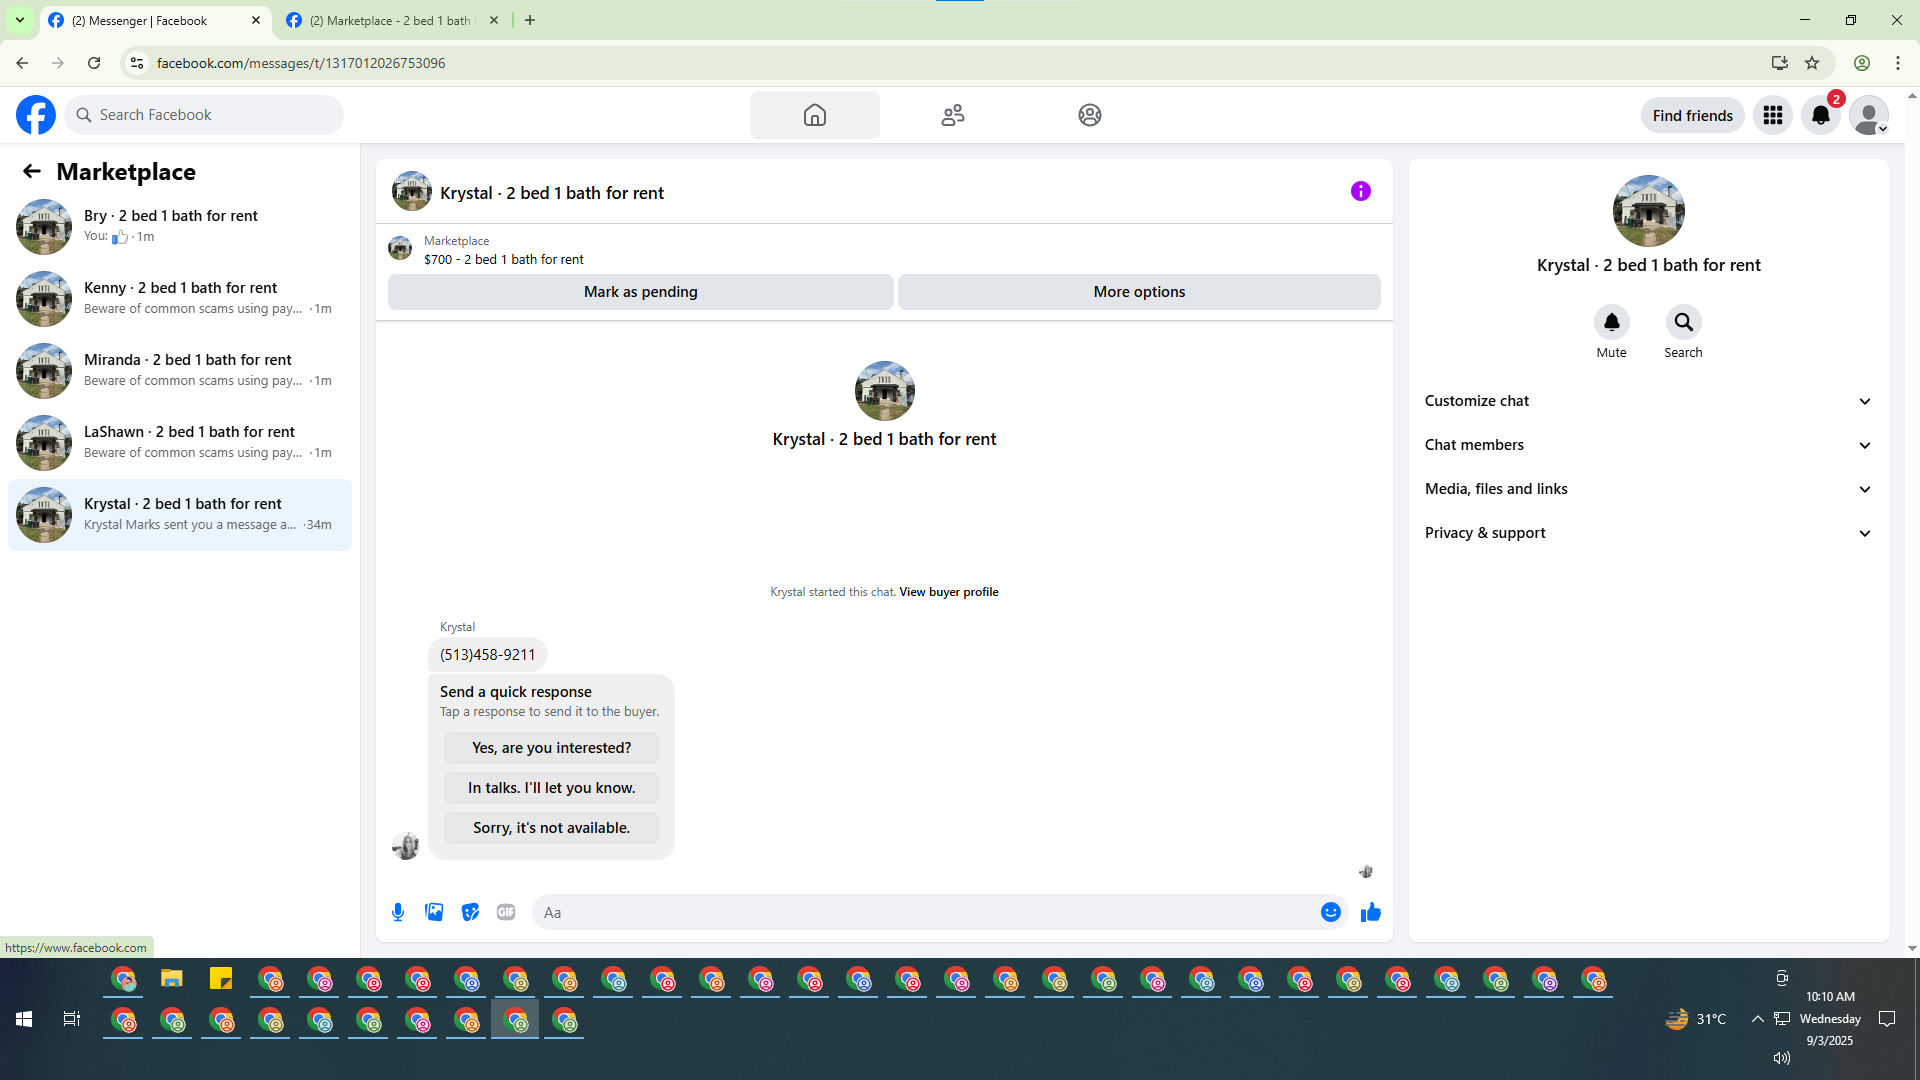The width and height of the screenshot is (1920, 1080).
Task: Open Chrome's three-dot menu
Action: tap(1898, 63)
